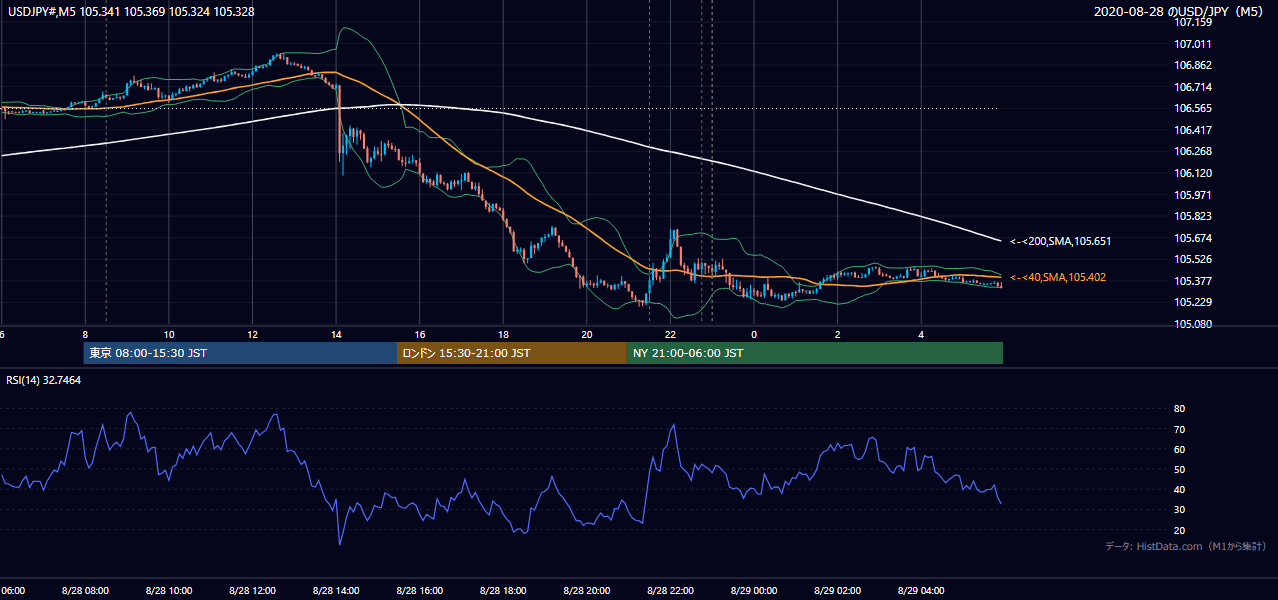Screen dimensions: 1278x600
Task: Click price axis value 105.823
Action: point(1193,216)
